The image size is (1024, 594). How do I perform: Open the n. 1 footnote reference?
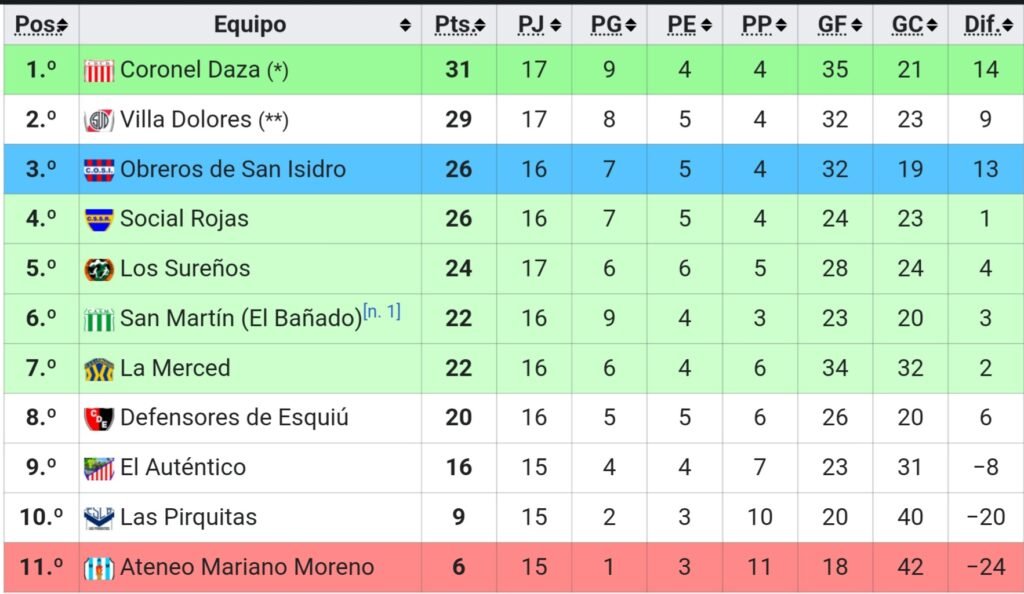tap(382, 311)
